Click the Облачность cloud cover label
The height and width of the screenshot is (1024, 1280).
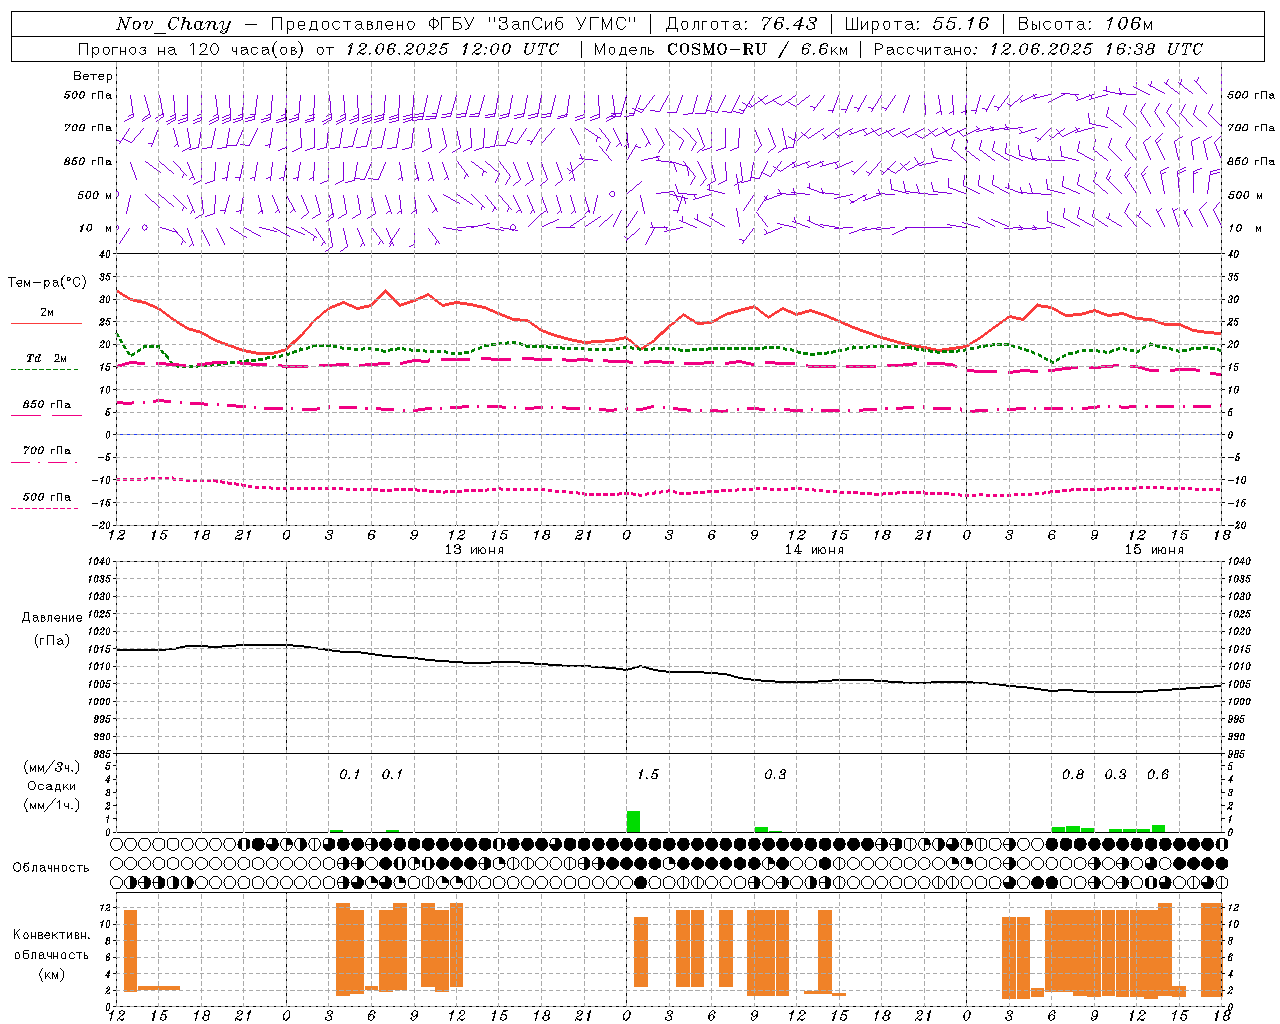(x=51, y=868)
